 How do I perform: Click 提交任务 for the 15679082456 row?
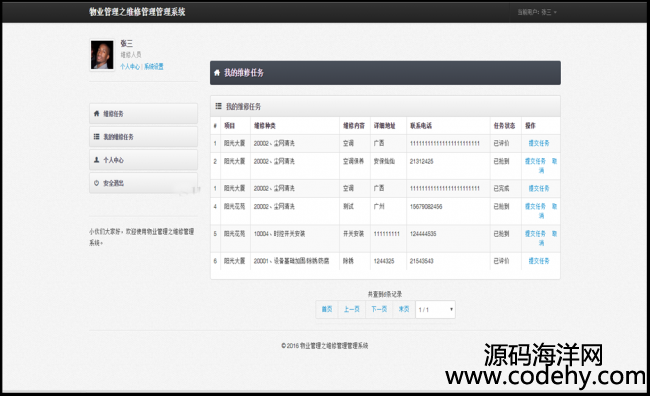click(535, 206)
